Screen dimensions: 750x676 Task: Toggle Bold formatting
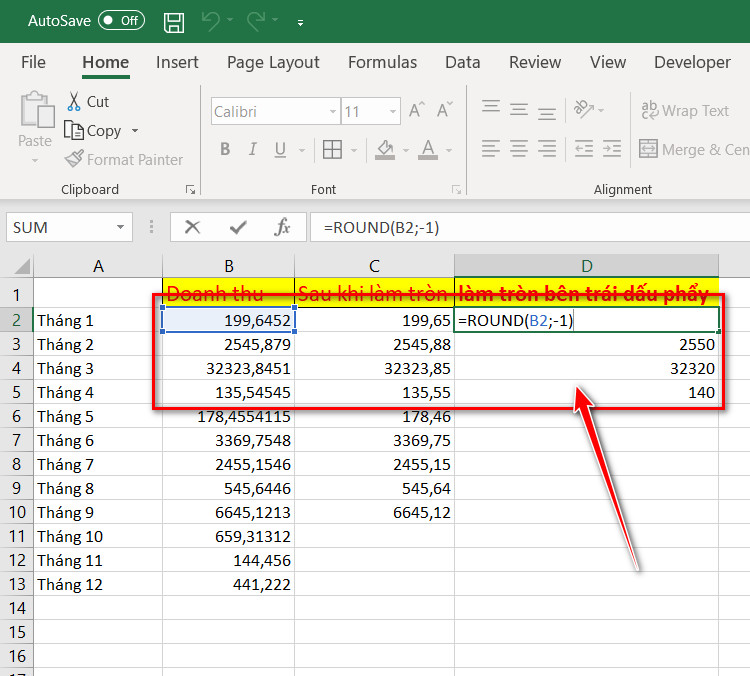tap(225, 150)
